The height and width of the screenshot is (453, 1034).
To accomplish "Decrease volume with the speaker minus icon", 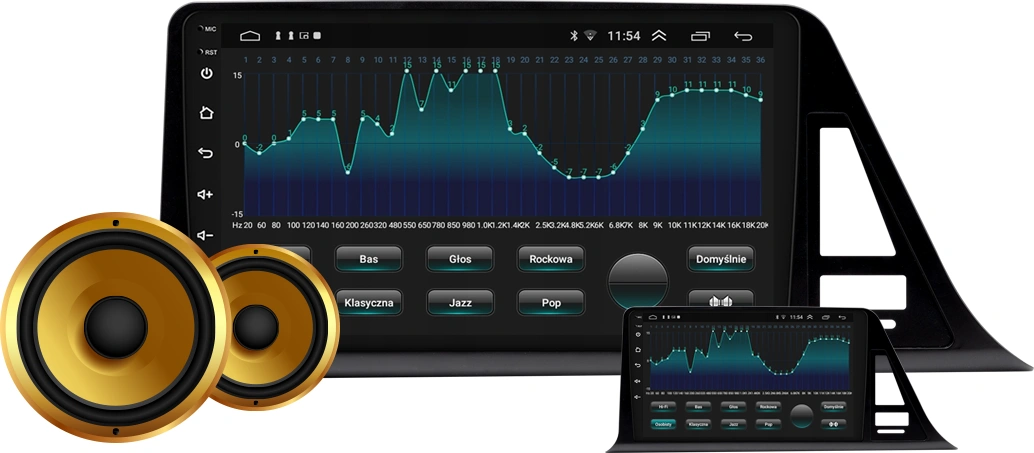I will 206,235.
